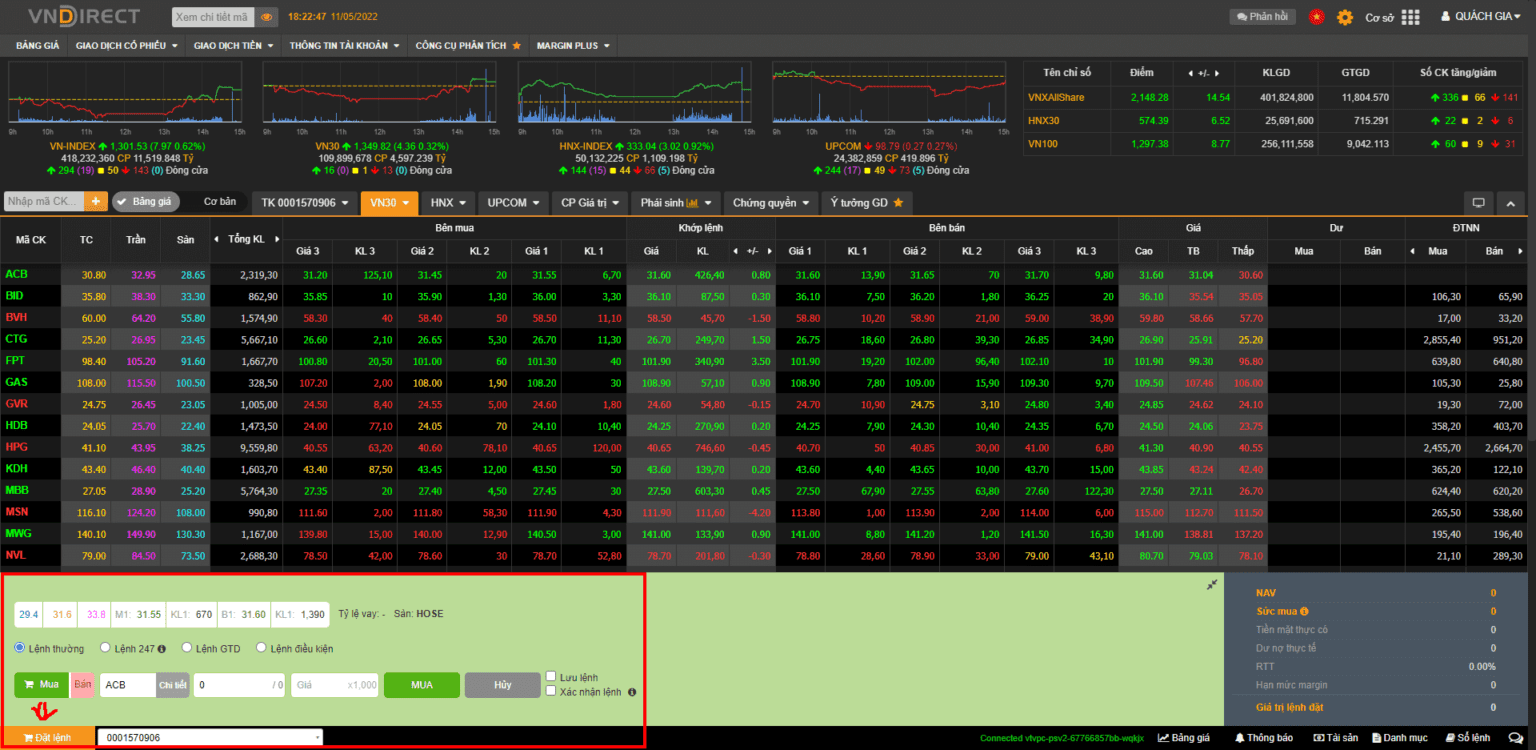Switch price board view to Bảng giá
The height and width of the screenshot is (750, 1536).
pos(145,202)
